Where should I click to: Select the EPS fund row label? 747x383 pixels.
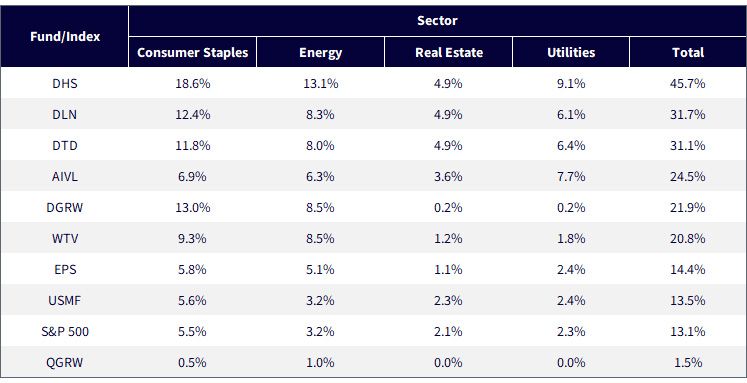[x=65, y=269]
